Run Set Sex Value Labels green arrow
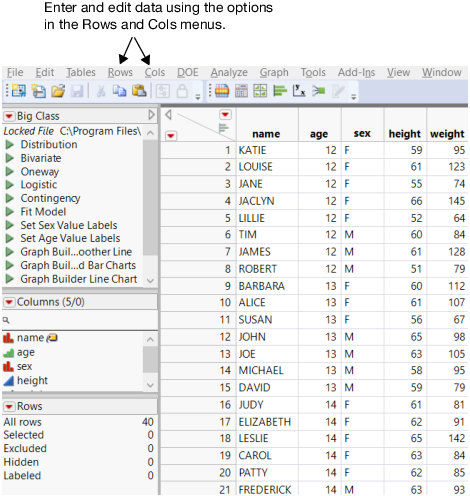Image resolution: width=470 pixels, height=496 pixels. pyautogui.click(x=10, y=225)
